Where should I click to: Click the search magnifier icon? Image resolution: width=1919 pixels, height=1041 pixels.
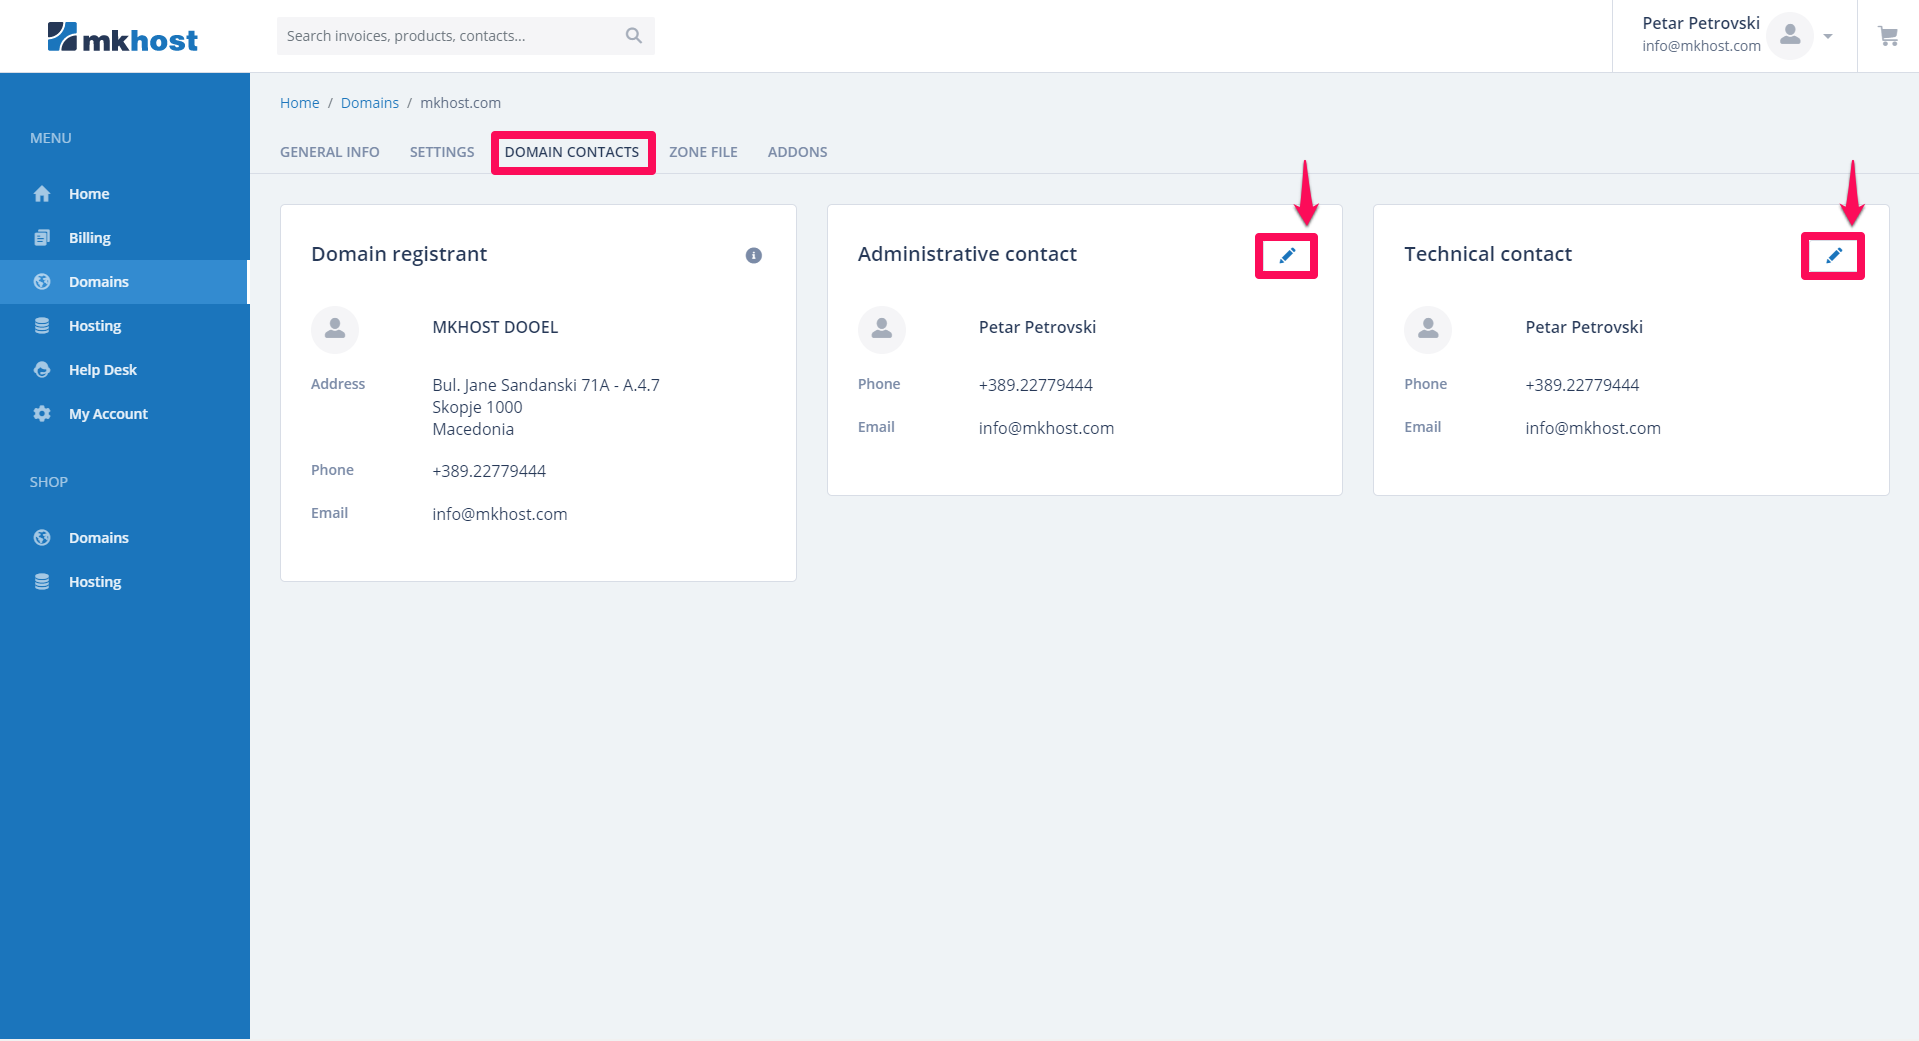(x=634, y=36)
